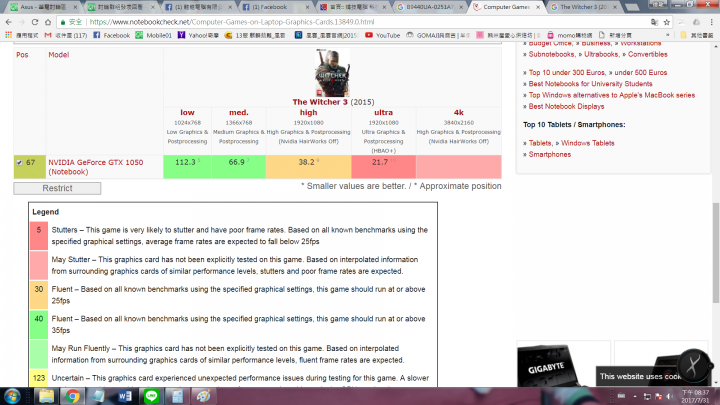Screen dimensions: 720x405
Task: Open the Convertibles link
Action: pos(647,54)
